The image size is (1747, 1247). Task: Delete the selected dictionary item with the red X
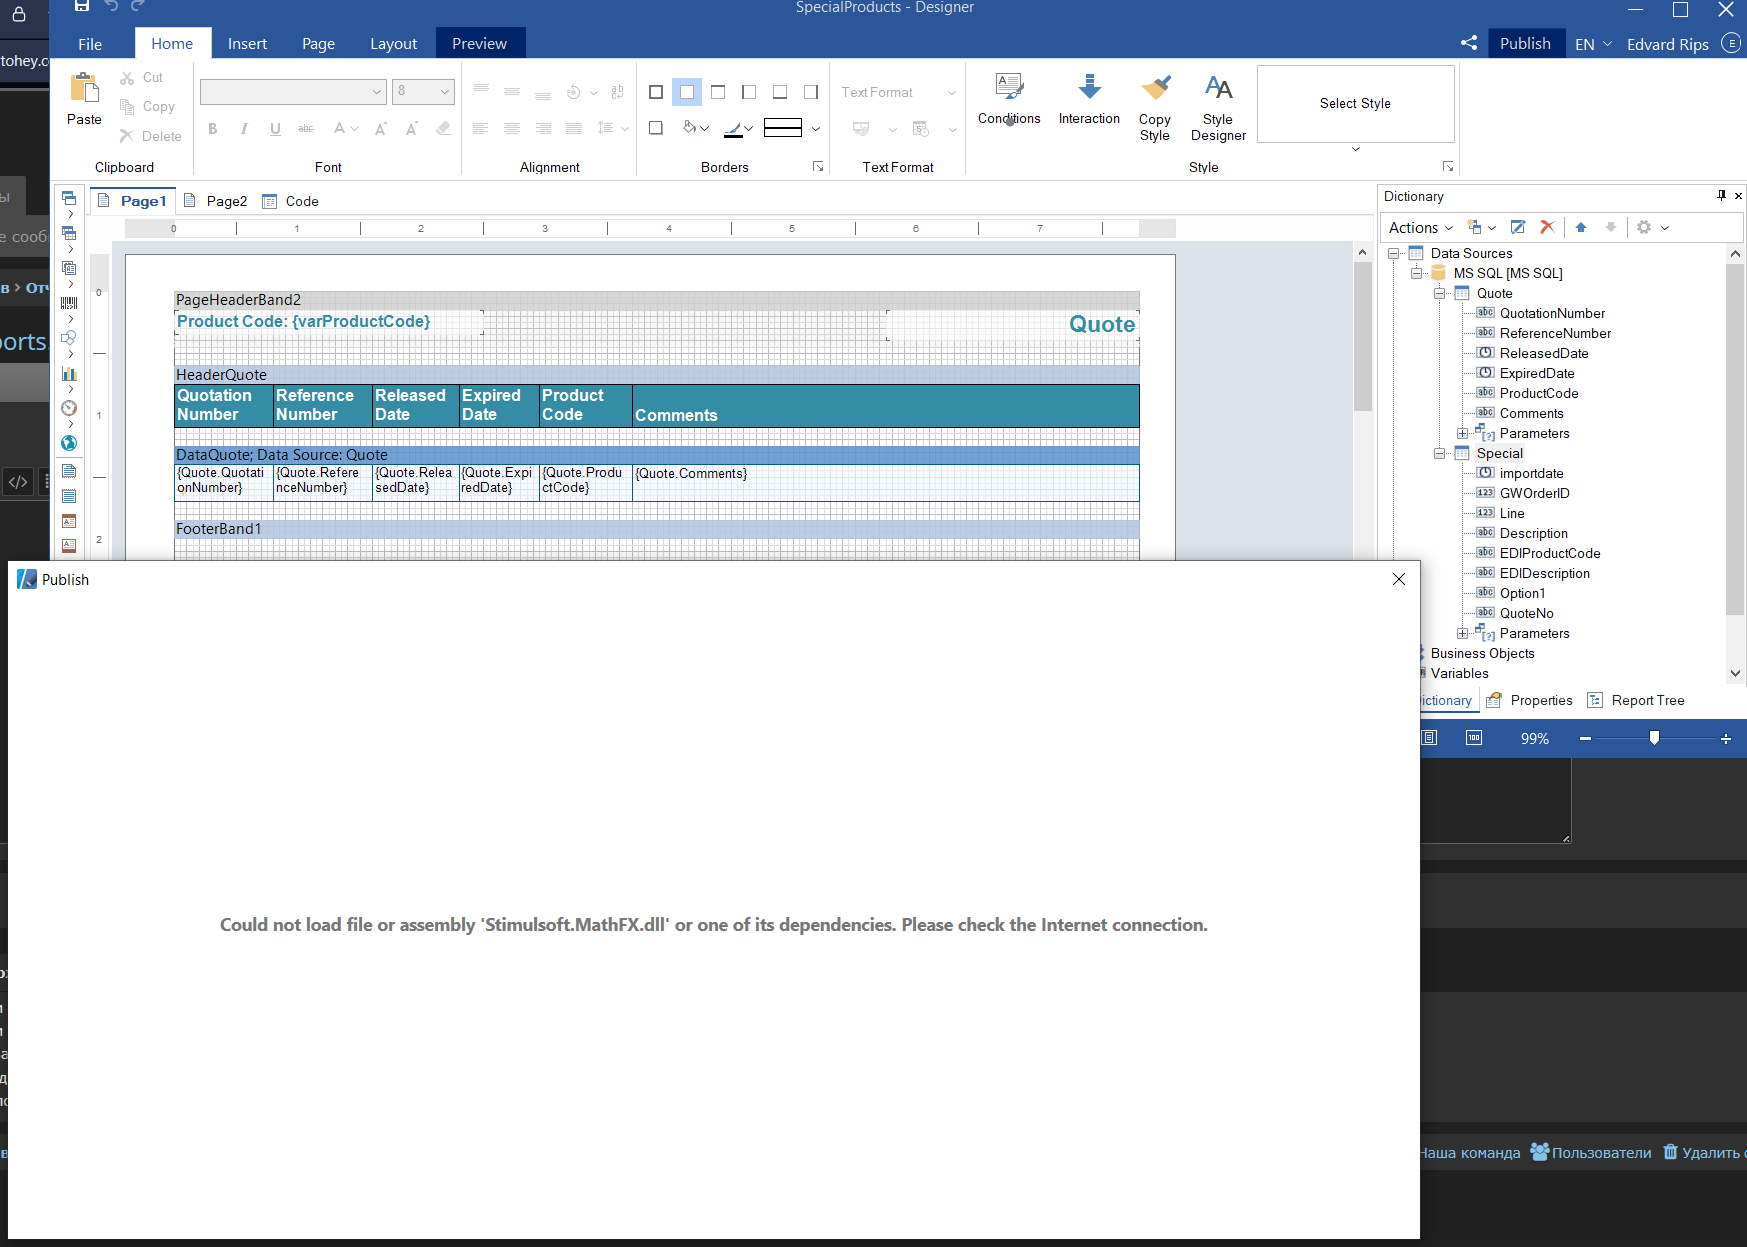click(x=1547, y=227)
